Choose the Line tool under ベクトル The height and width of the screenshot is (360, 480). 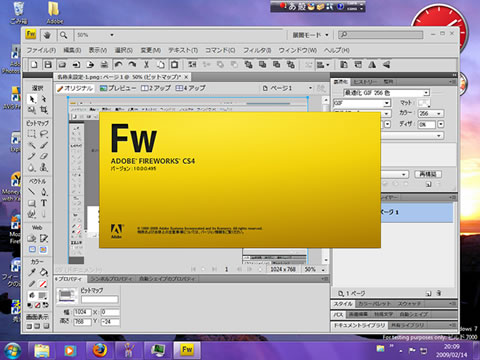pyautogui.click(x=32, y=192)
